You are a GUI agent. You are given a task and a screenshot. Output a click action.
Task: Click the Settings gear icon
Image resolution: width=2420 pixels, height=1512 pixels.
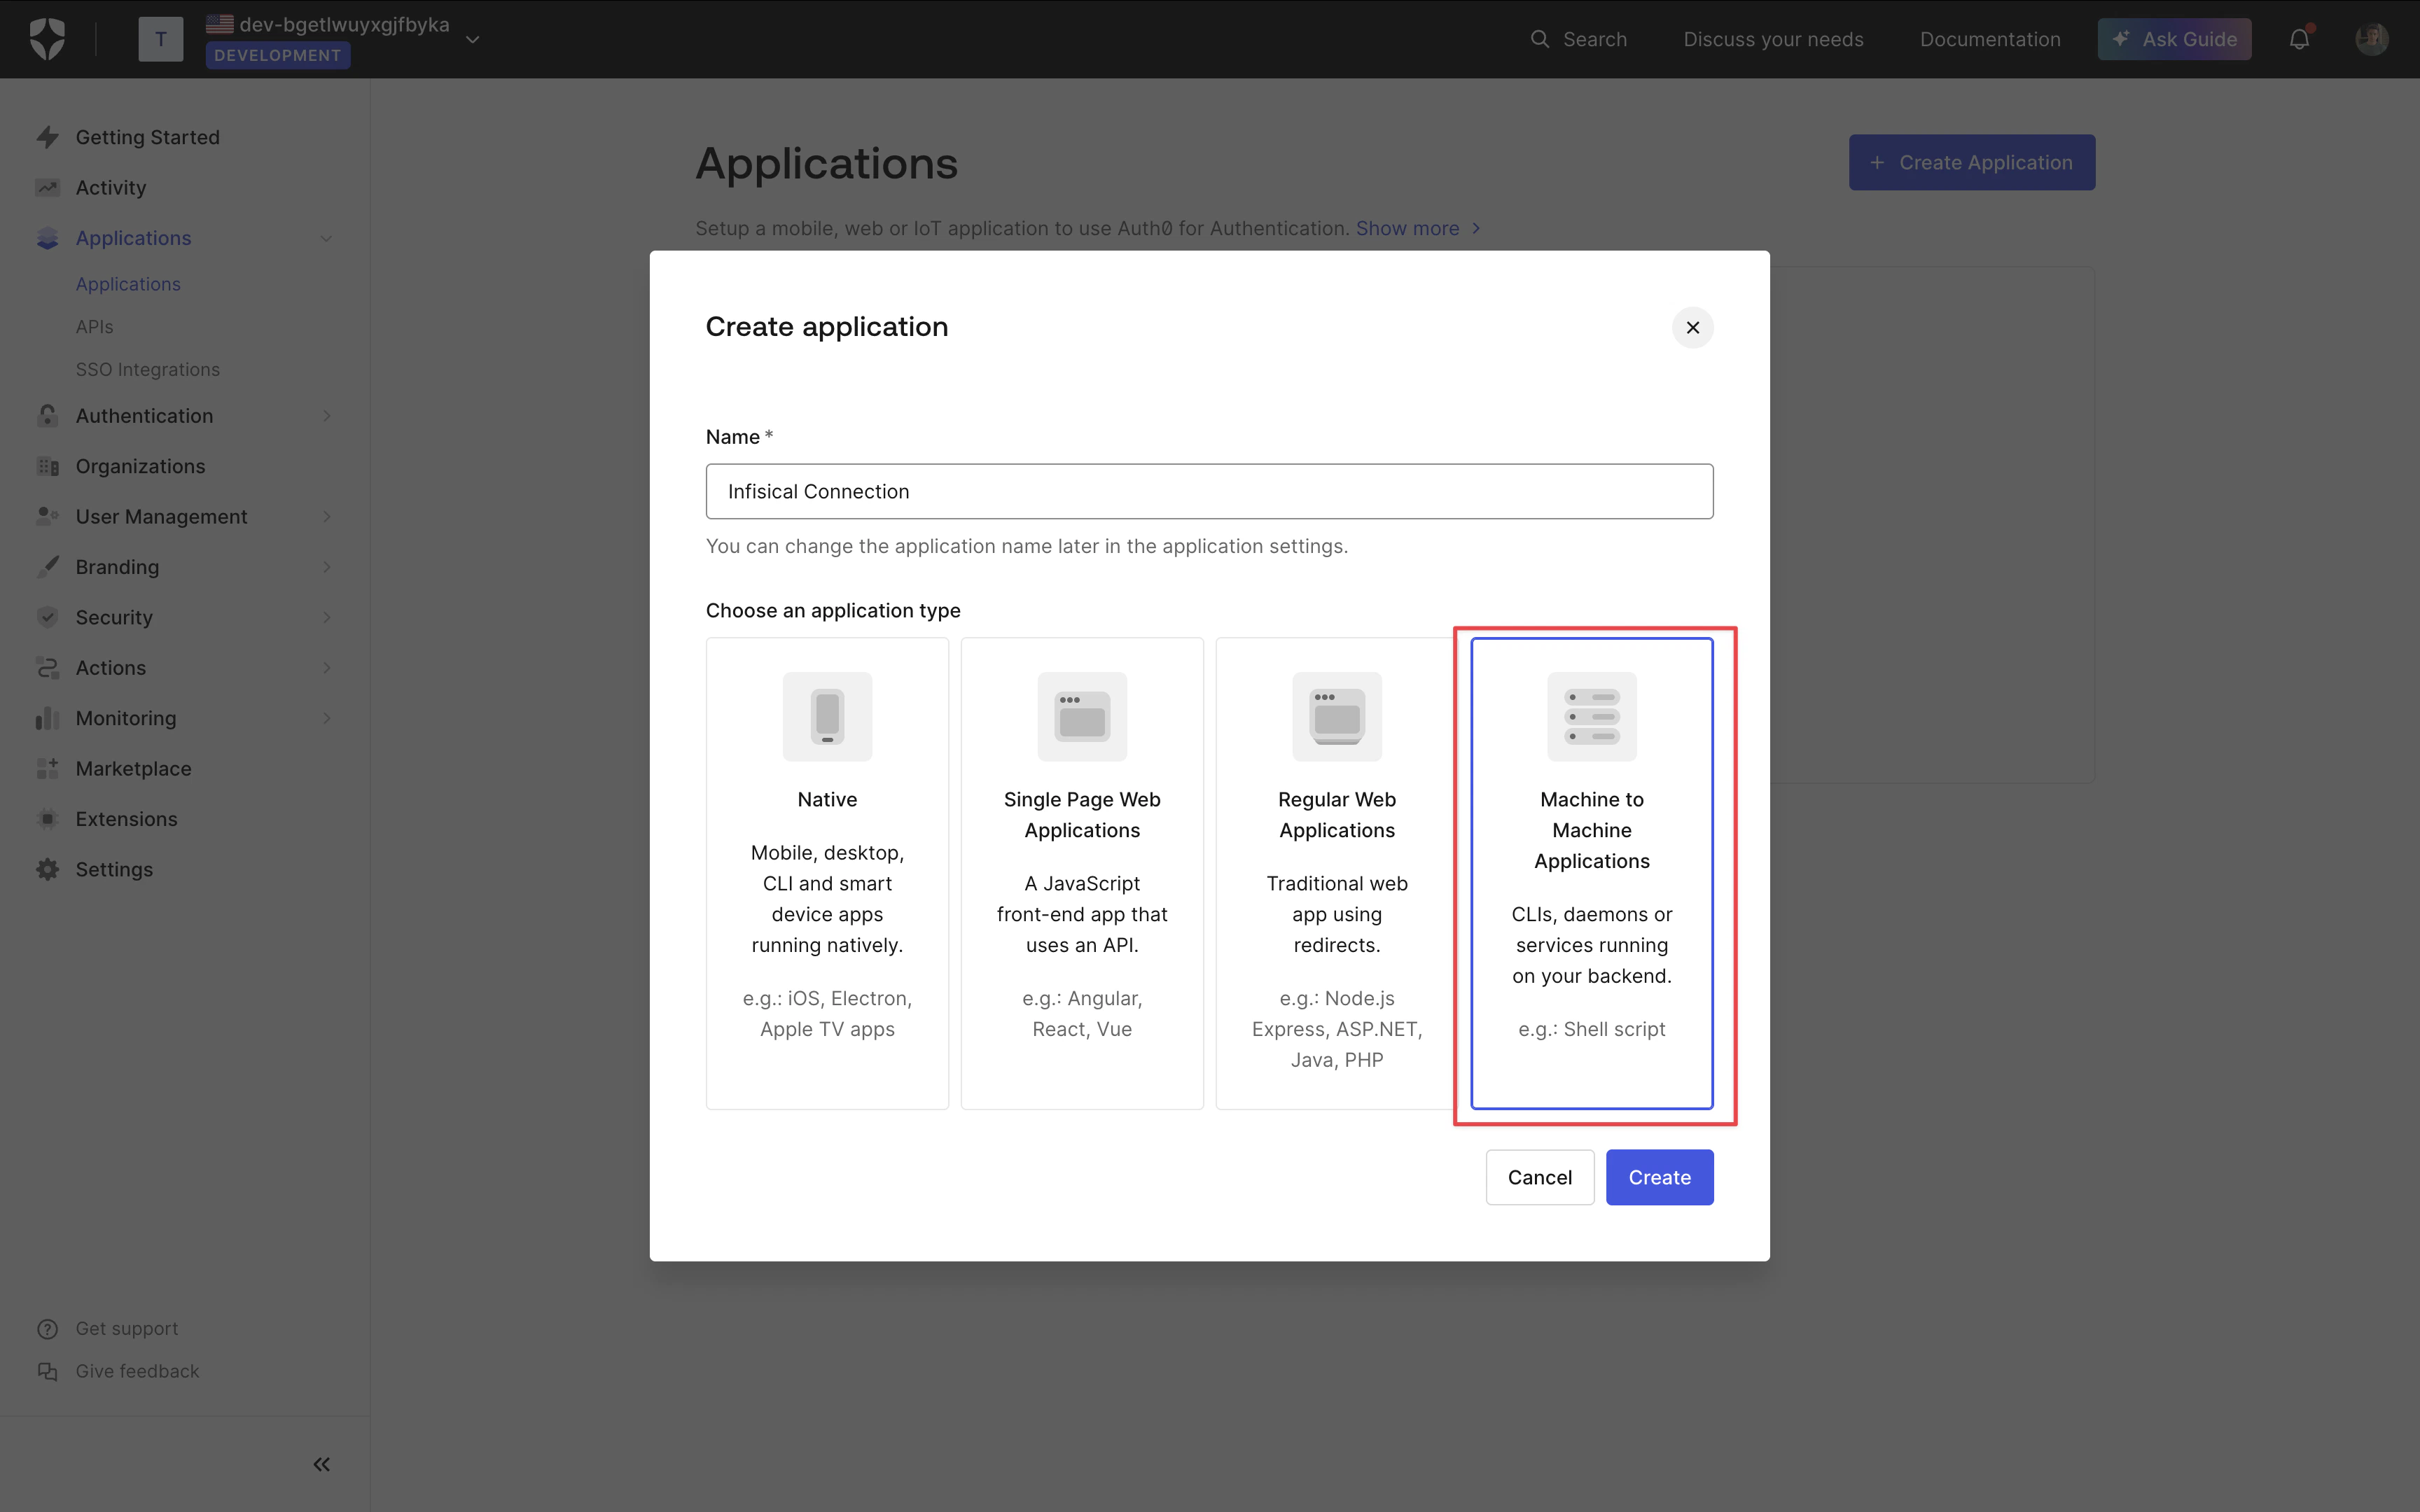click(47, 869)
